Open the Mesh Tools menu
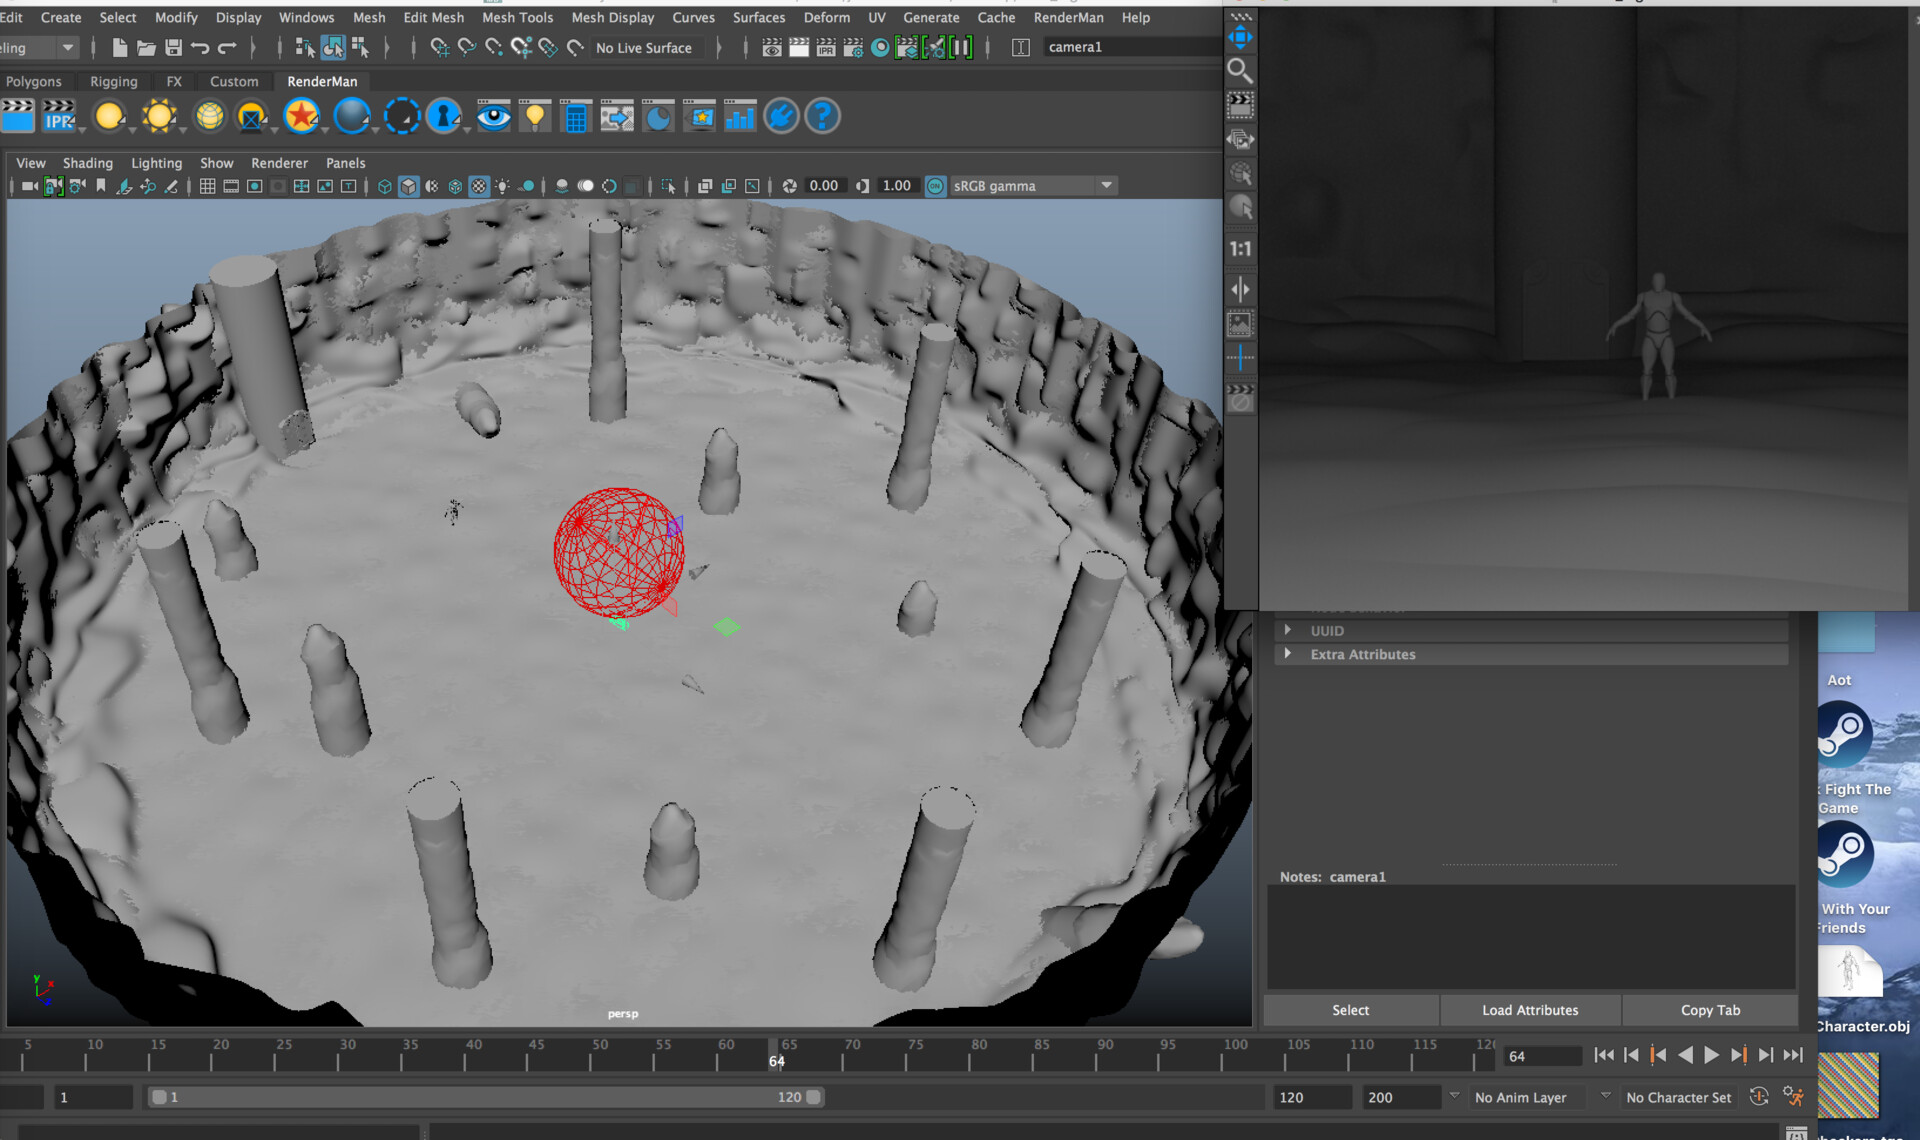 click(x=517, y=17)
